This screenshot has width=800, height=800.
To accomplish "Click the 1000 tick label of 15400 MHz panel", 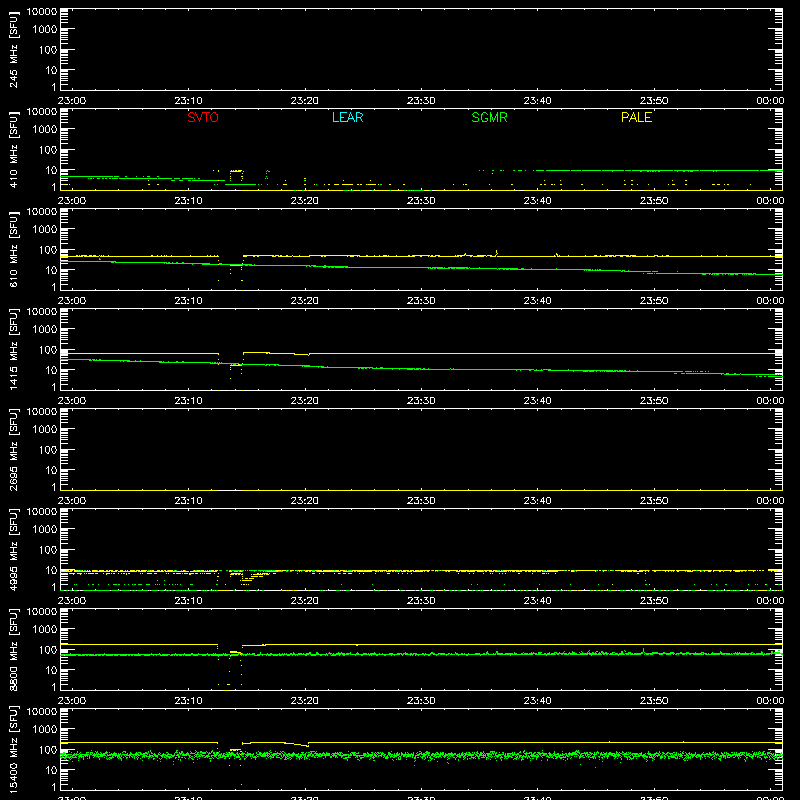I will click(x=45, y=729).
